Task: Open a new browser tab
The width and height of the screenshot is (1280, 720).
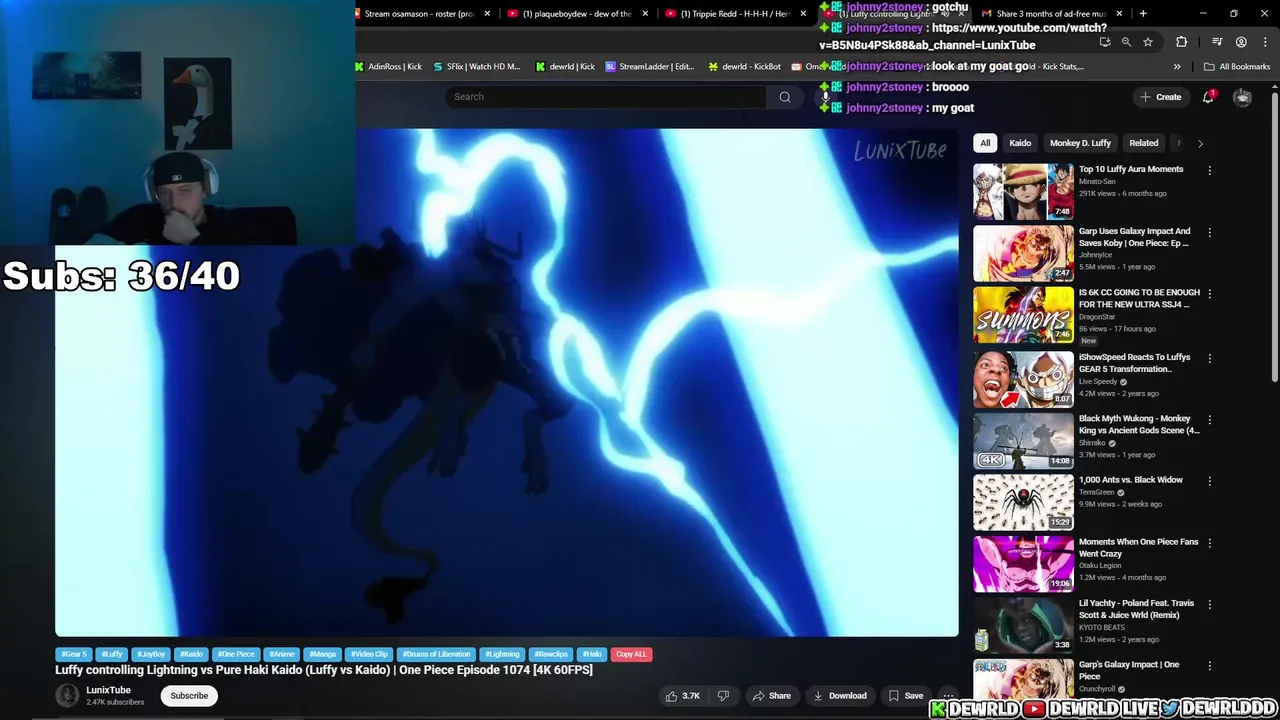Action: tap(1143, 14)
